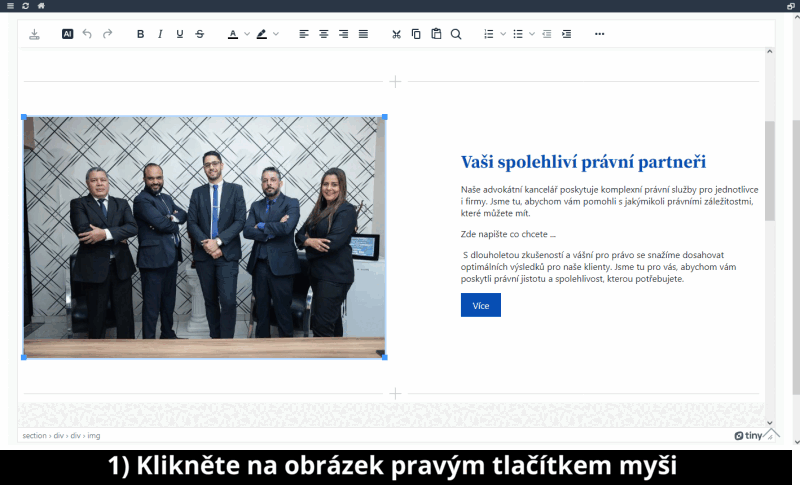
Task: Open the tiny logo link
Action: click(x=748, y=436)
